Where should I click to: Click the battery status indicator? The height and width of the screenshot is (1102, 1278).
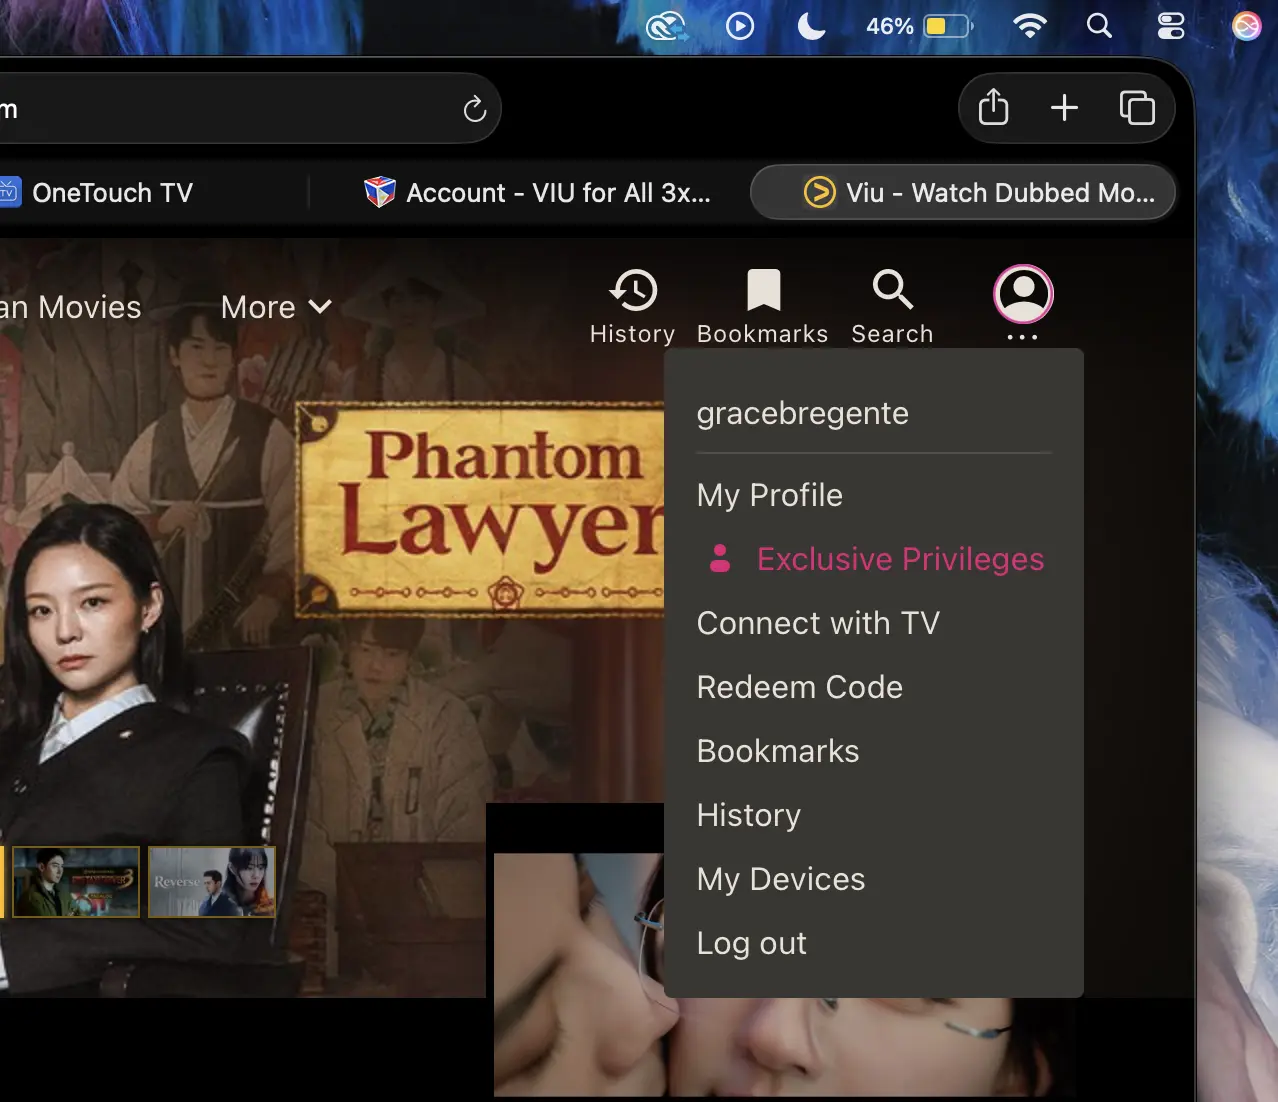920,26
